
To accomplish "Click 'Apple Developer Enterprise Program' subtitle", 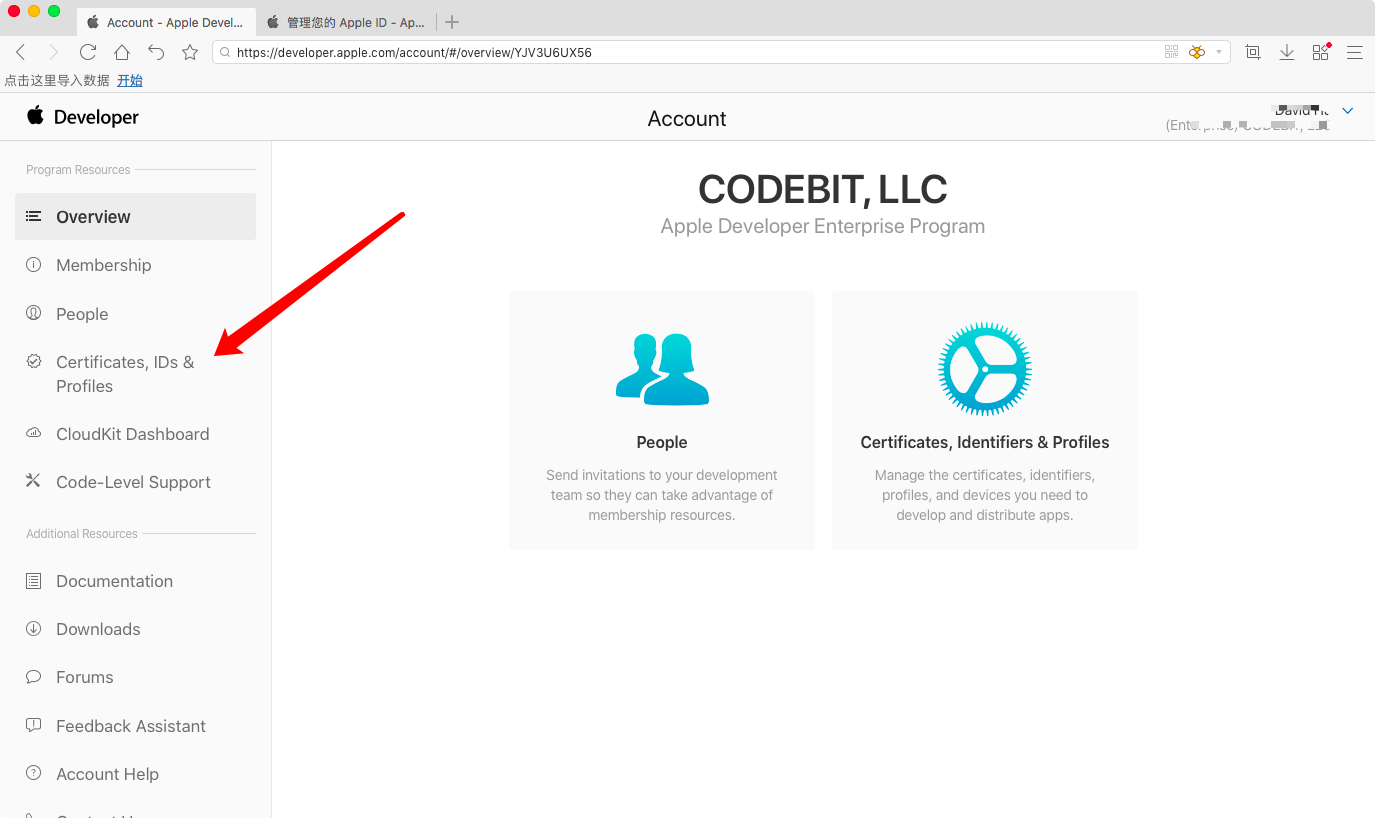I will pos(823,226).
